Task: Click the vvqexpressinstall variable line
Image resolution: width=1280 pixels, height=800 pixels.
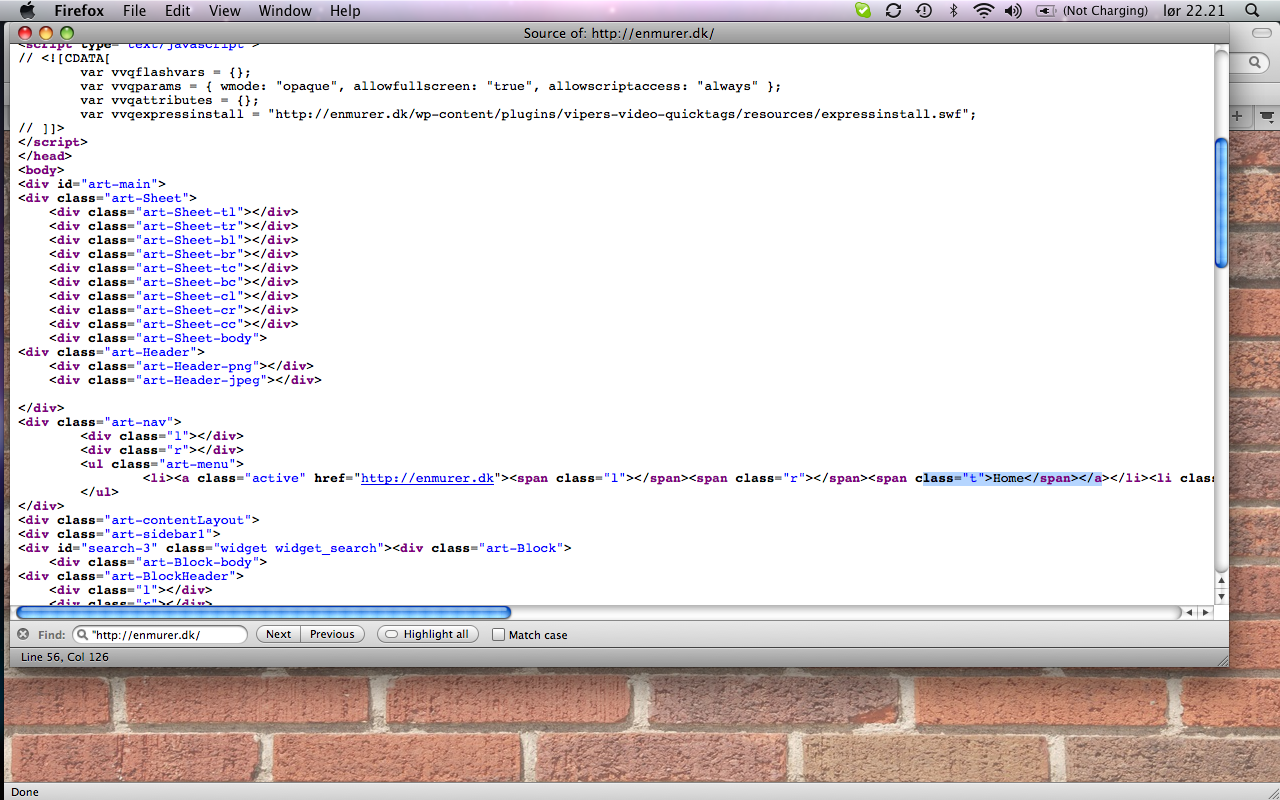Action: tap(528, 114)
